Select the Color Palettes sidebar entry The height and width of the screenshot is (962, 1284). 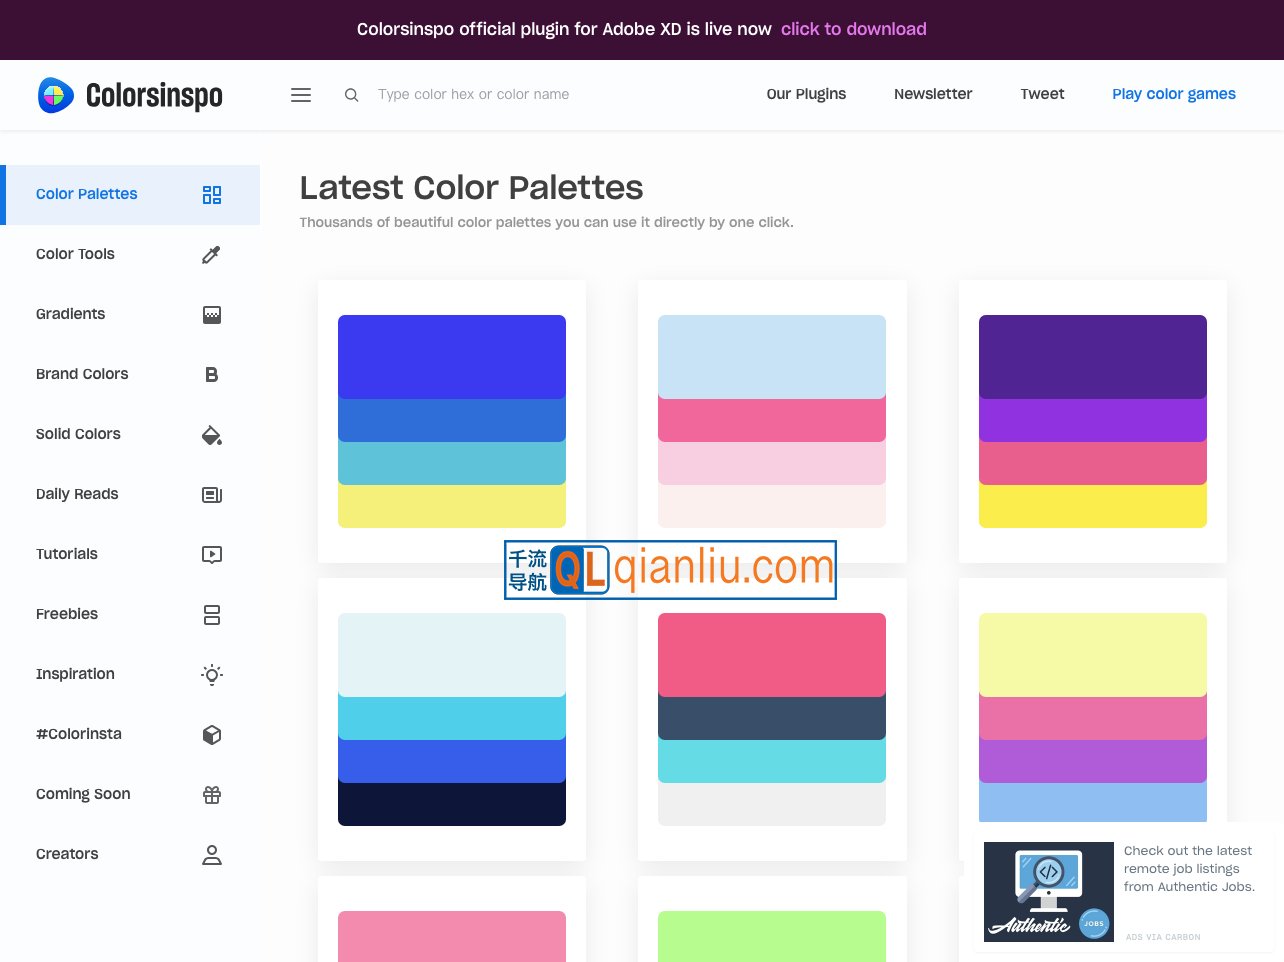coord(86,193)
